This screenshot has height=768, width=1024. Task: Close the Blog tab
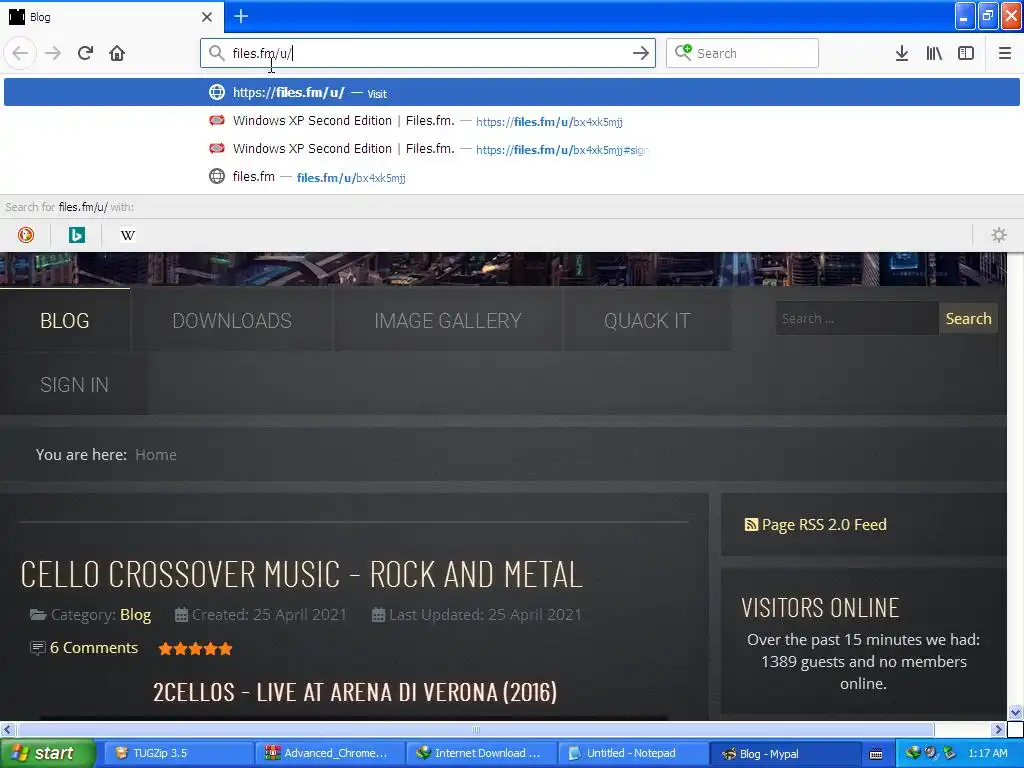(x=207, y=17)
